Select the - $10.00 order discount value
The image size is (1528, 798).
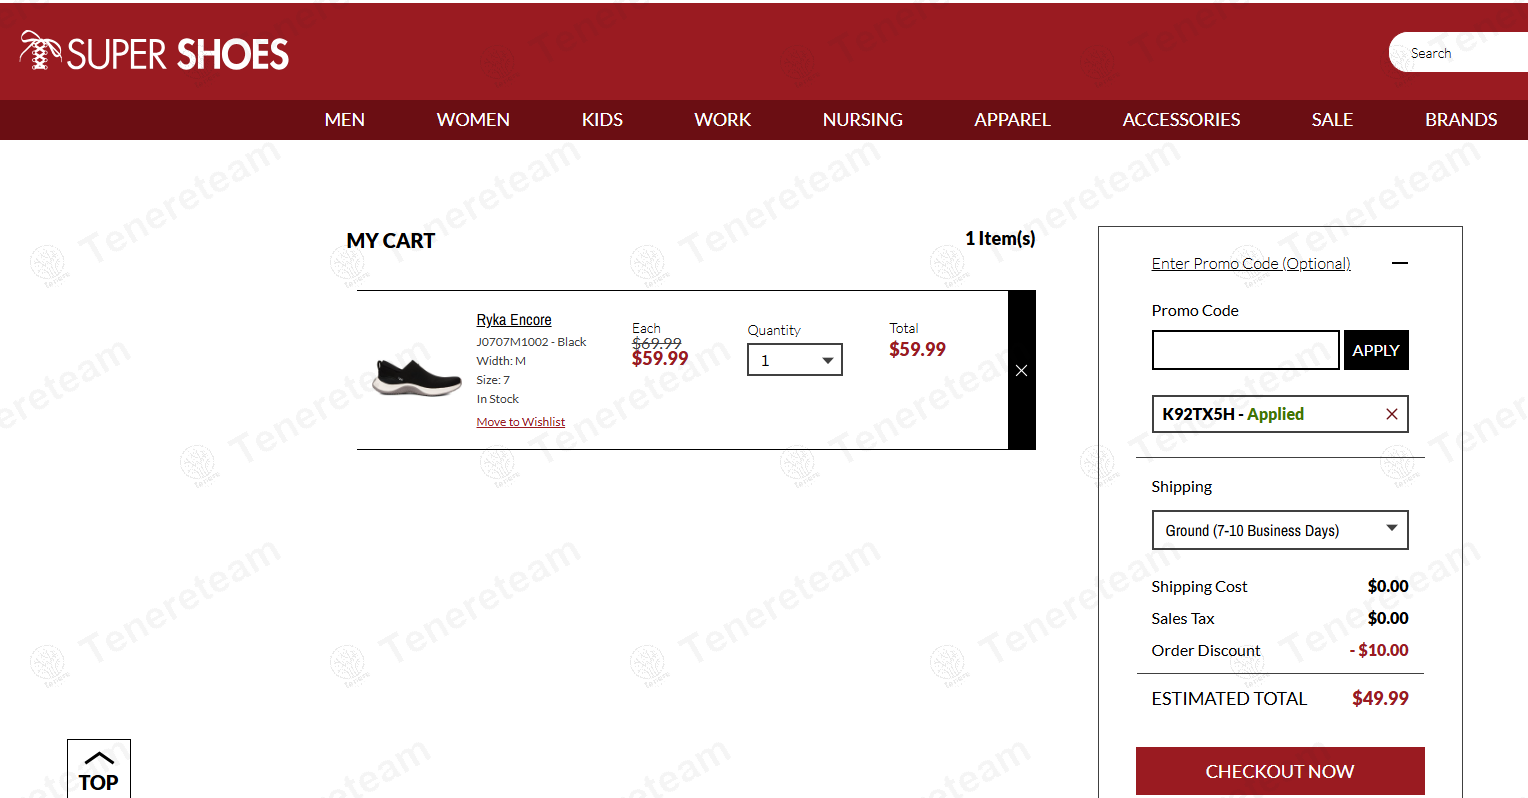coord(1379,650)
